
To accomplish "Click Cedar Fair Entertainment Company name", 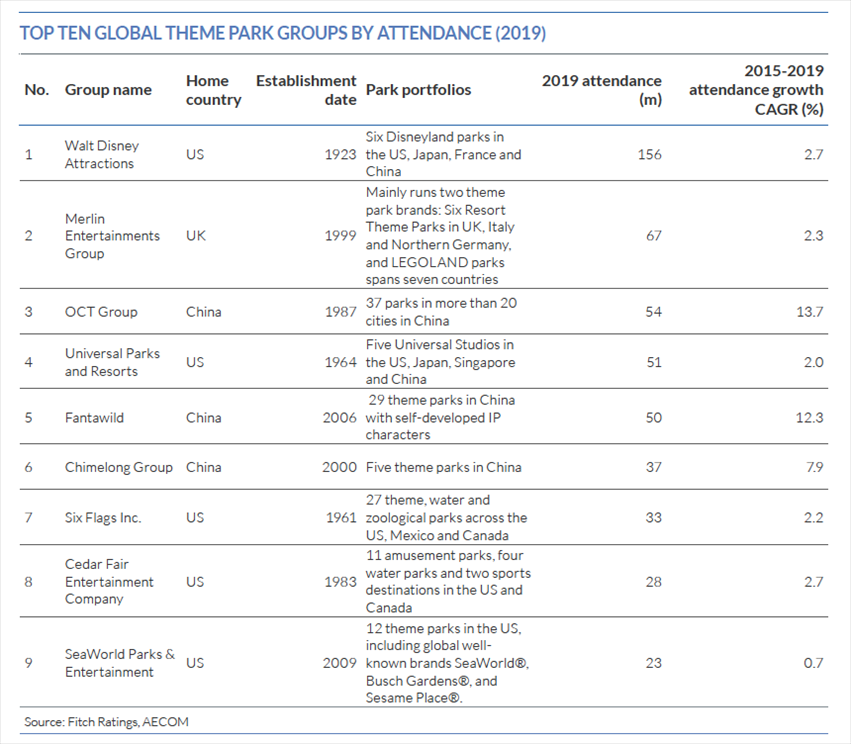I will coord(109,582).
